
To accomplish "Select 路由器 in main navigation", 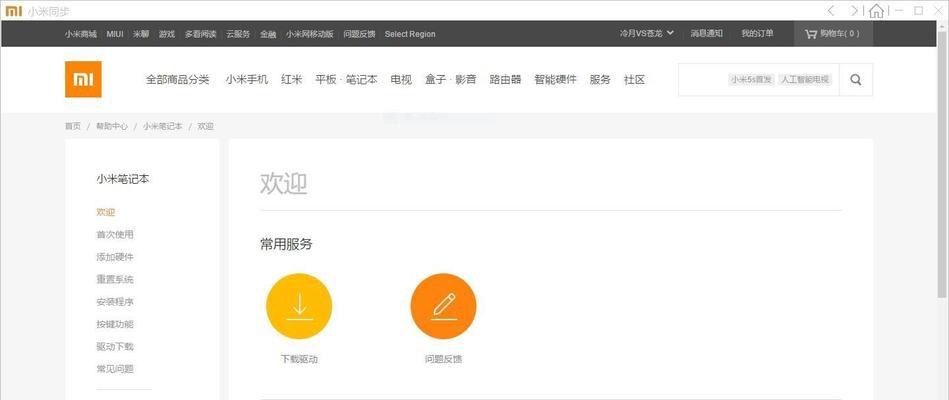I will pyautogui.click(x=505, y=79).
